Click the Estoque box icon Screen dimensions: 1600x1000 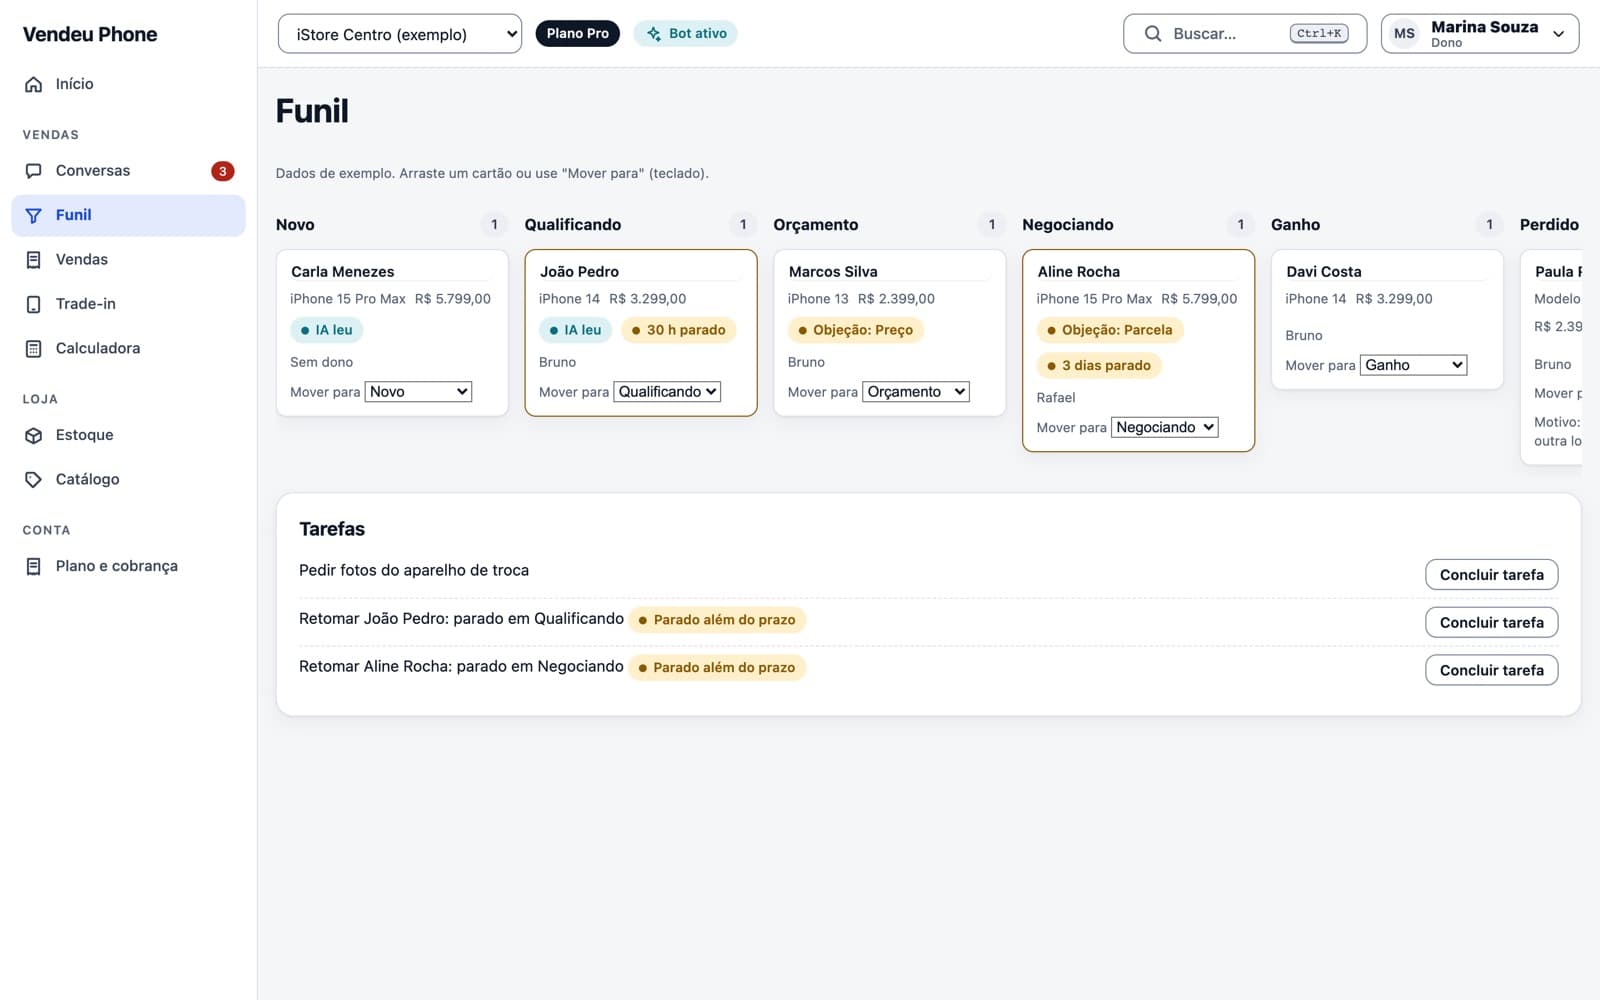(x=33, y=435)
